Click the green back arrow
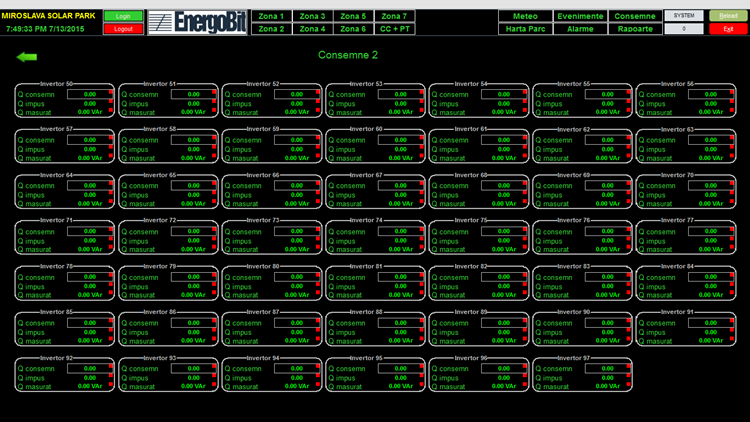This screenshot has height=422, width=750. (27, 57)
